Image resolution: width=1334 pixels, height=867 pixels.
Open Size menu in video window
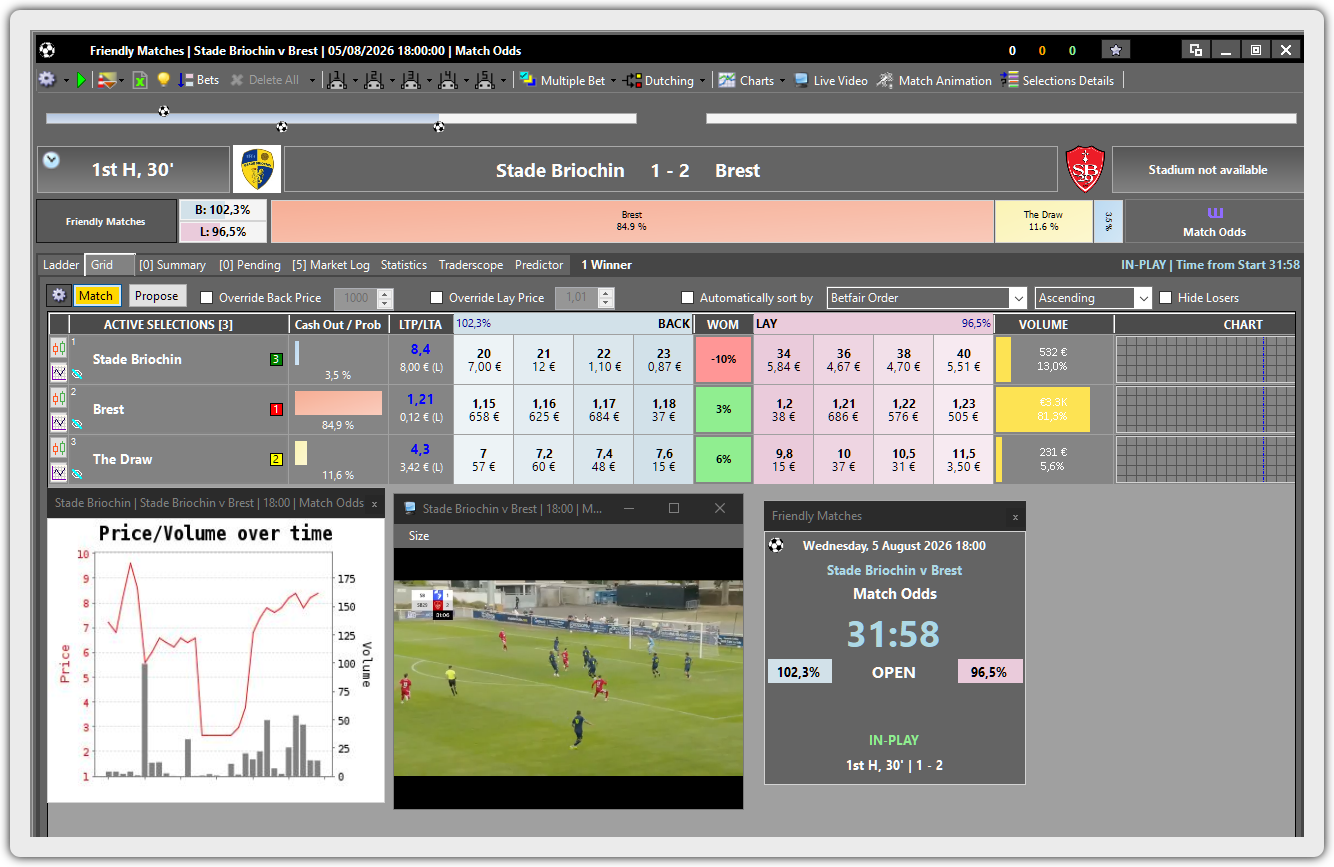point(419,536)
